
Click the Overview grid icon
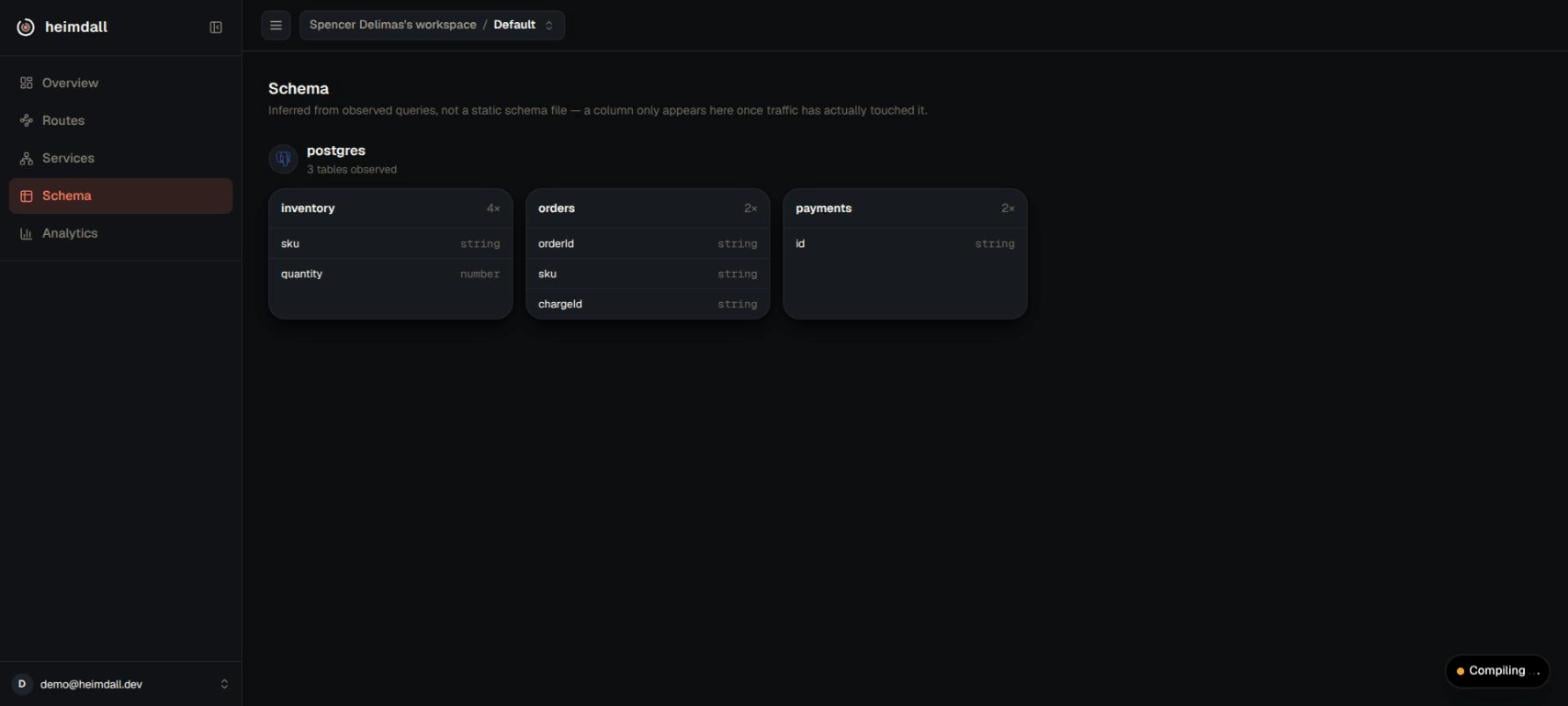click(27, 83)
